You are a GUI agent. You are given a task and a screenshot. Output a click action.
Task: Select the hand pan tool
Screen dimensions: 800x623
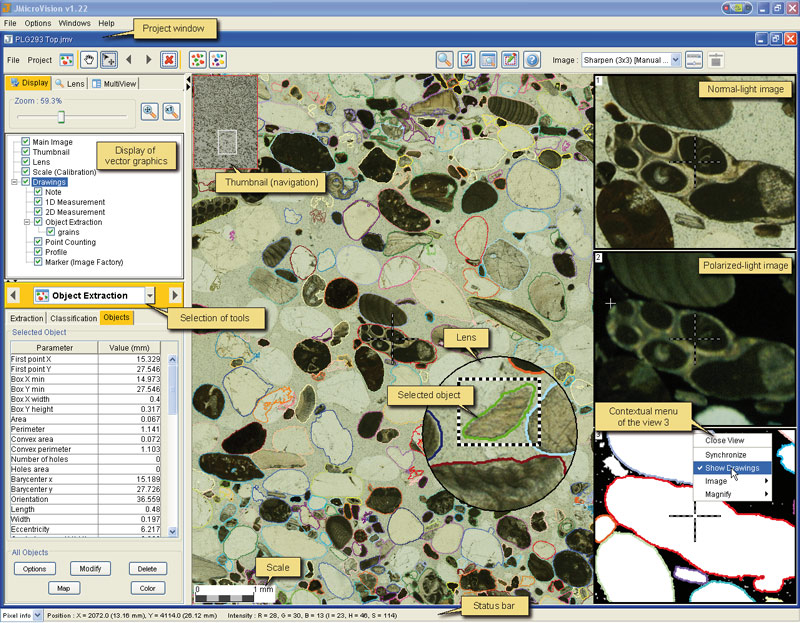(89, 60)
